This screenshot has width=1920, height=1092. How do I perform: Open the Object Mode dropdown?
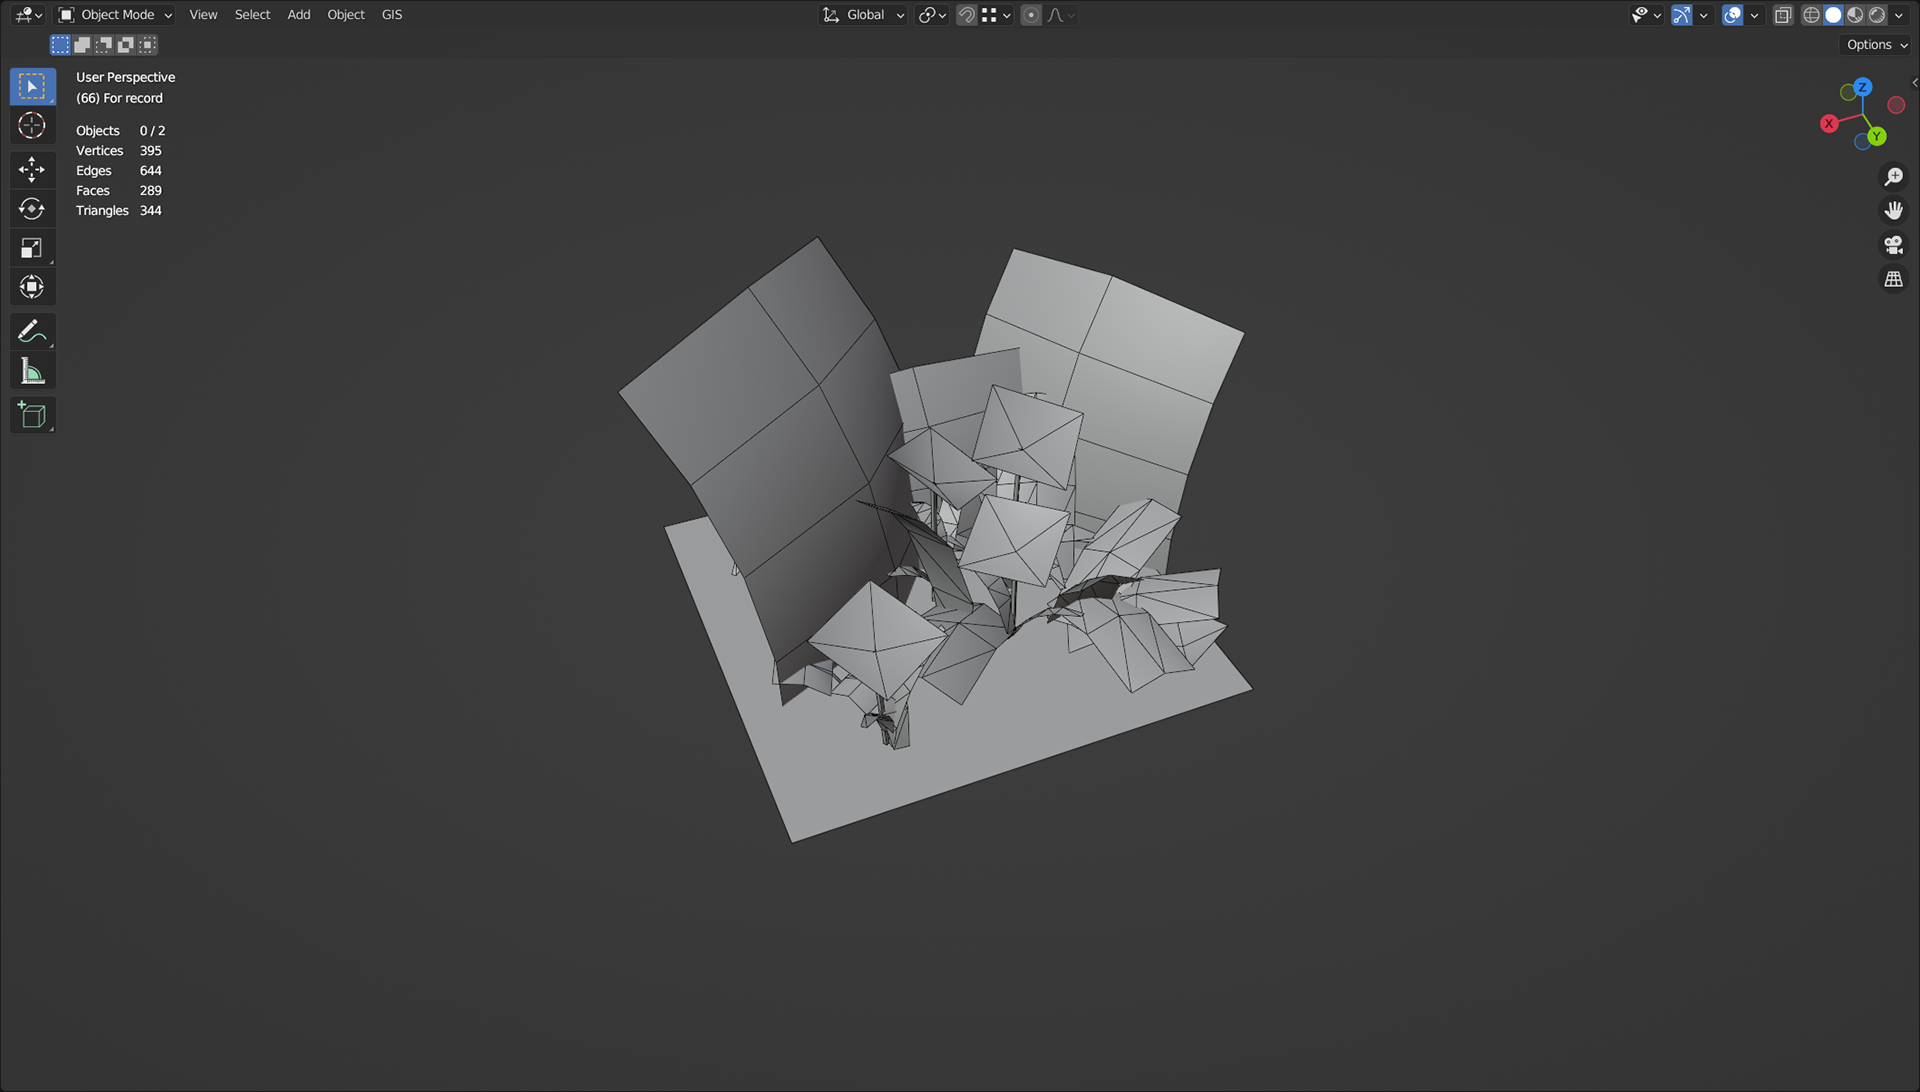coord(115,15)
